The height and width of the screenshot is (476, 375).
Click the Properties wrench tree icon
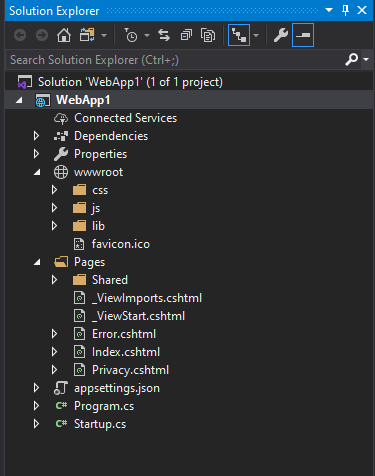pyautogui.click(x=61, y=154)
